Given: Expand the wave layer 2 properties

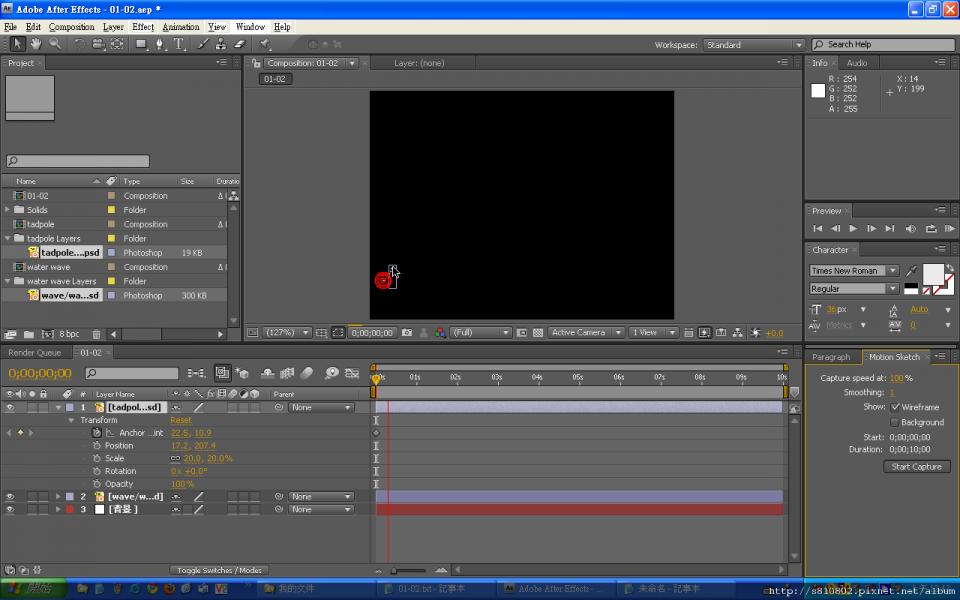Looking at the screenshot, I should (x=58, y=497).
